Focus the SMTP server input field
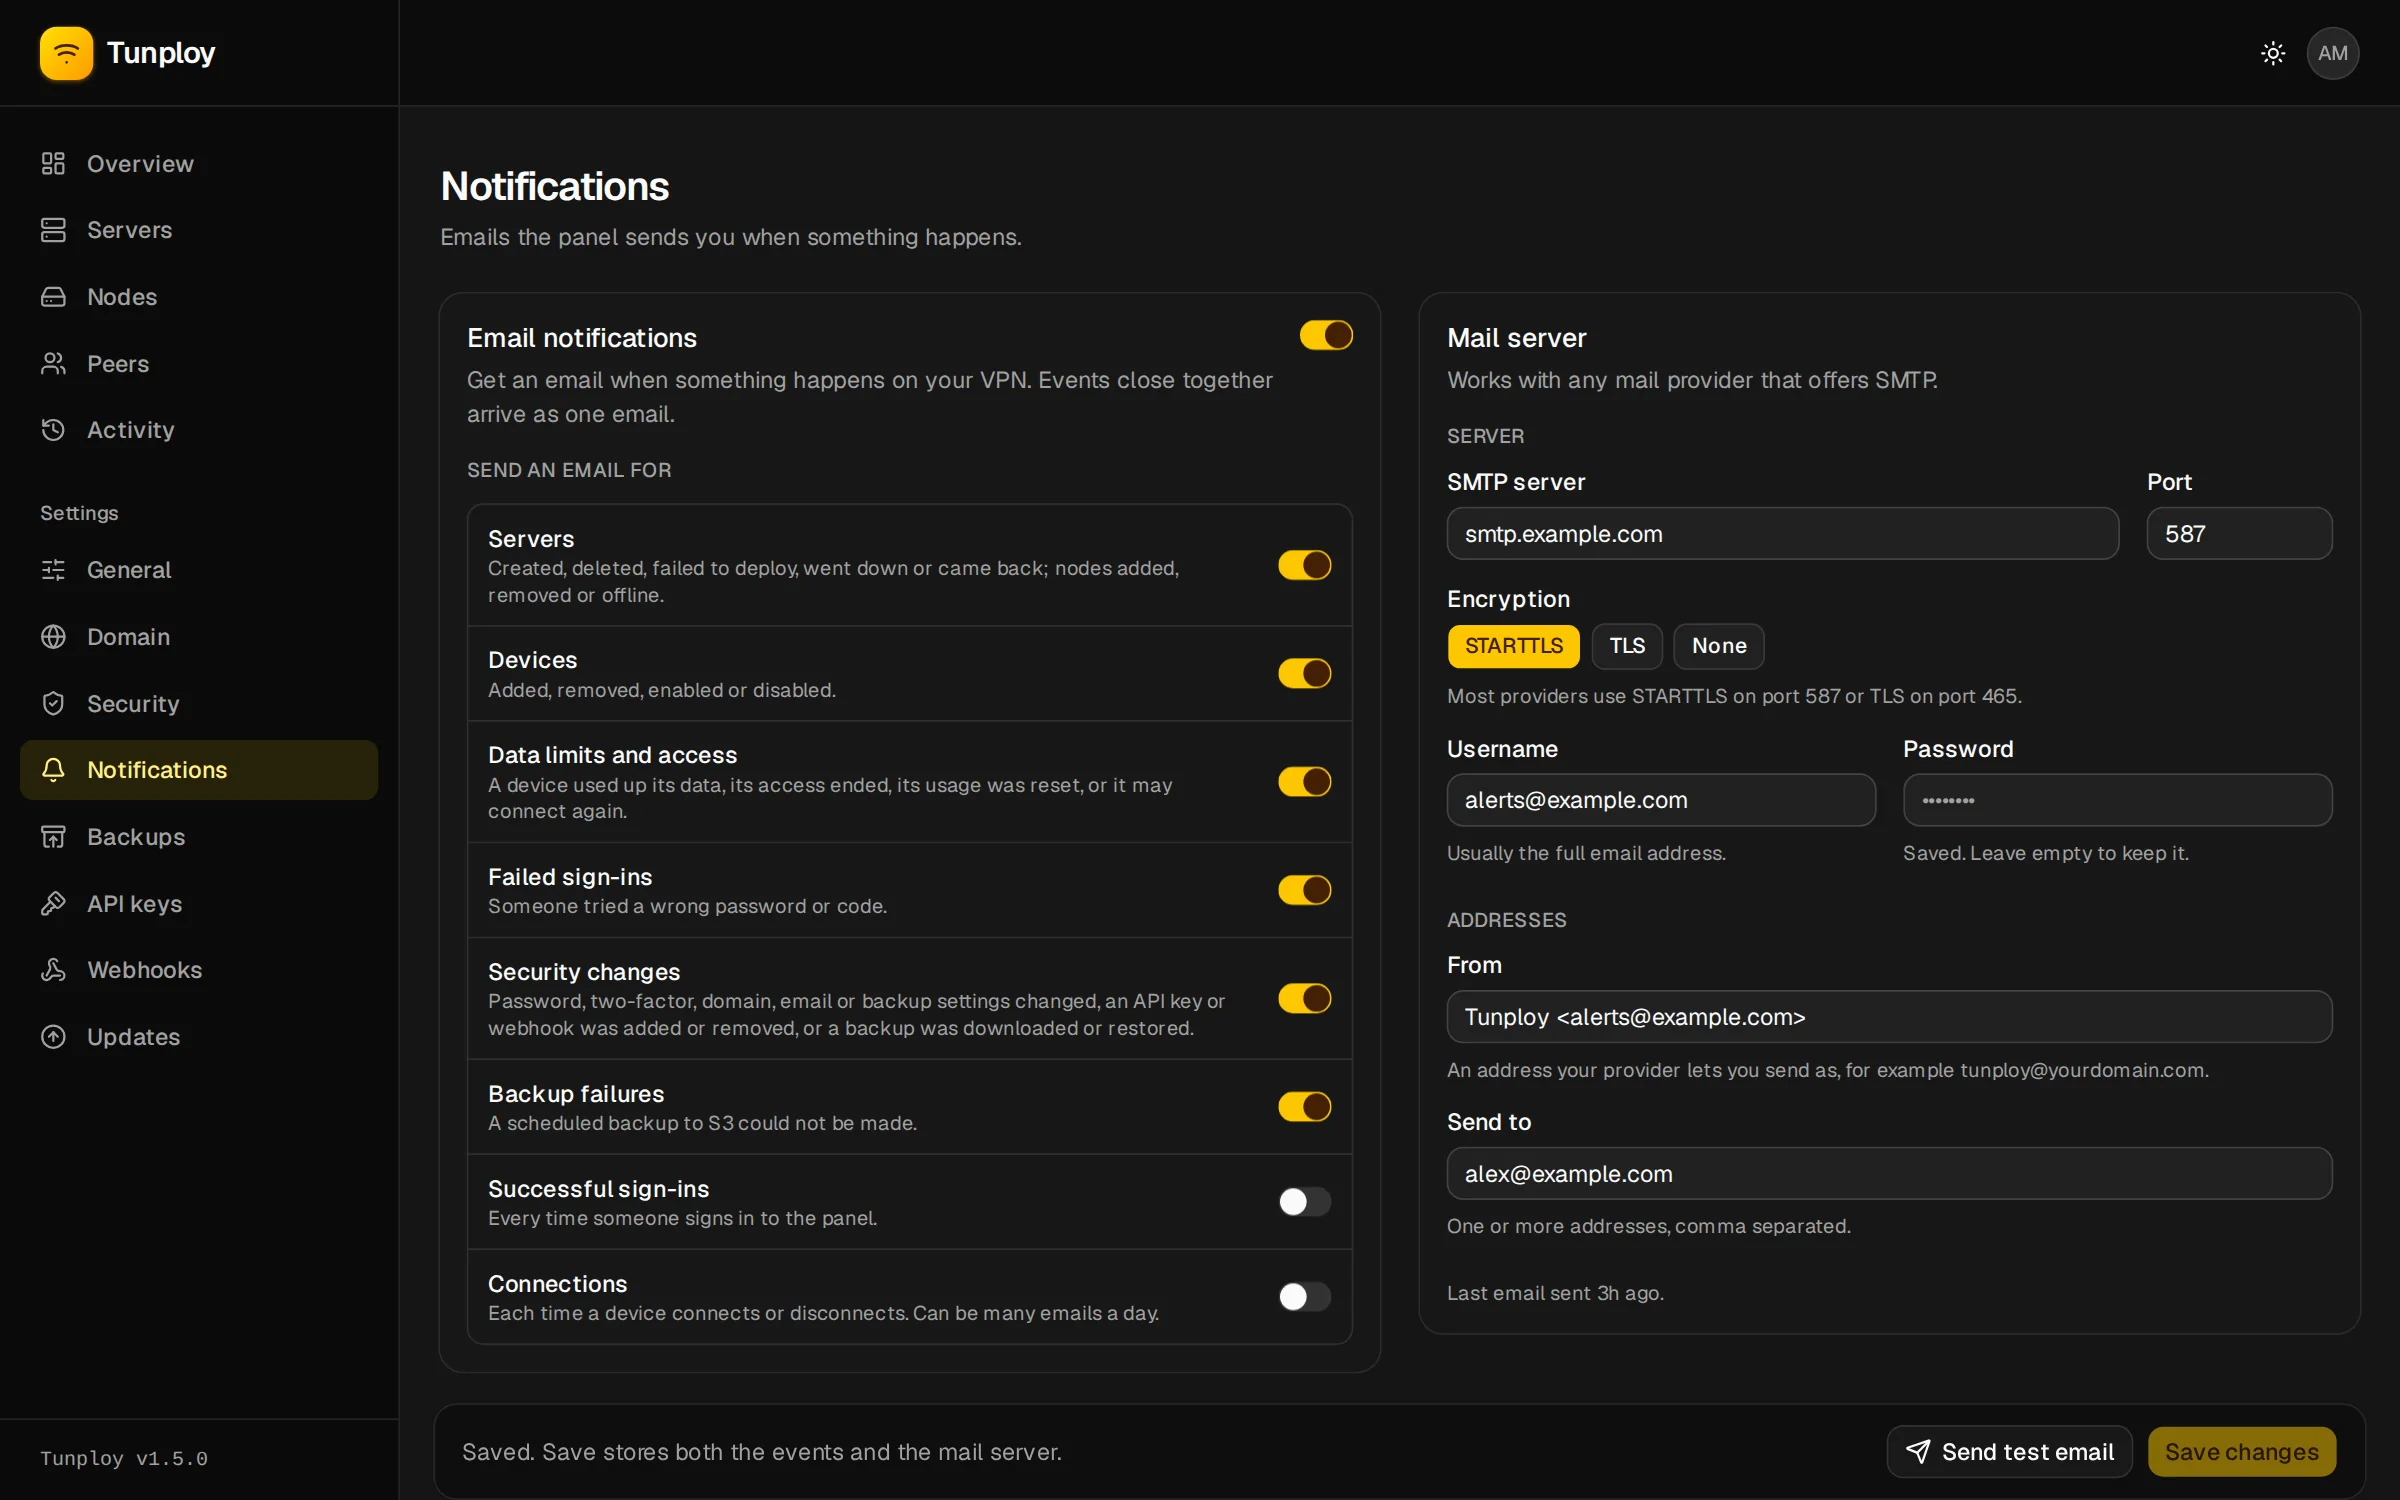The height and width of the screenshot is (1500, 2400). point(1782,534)
